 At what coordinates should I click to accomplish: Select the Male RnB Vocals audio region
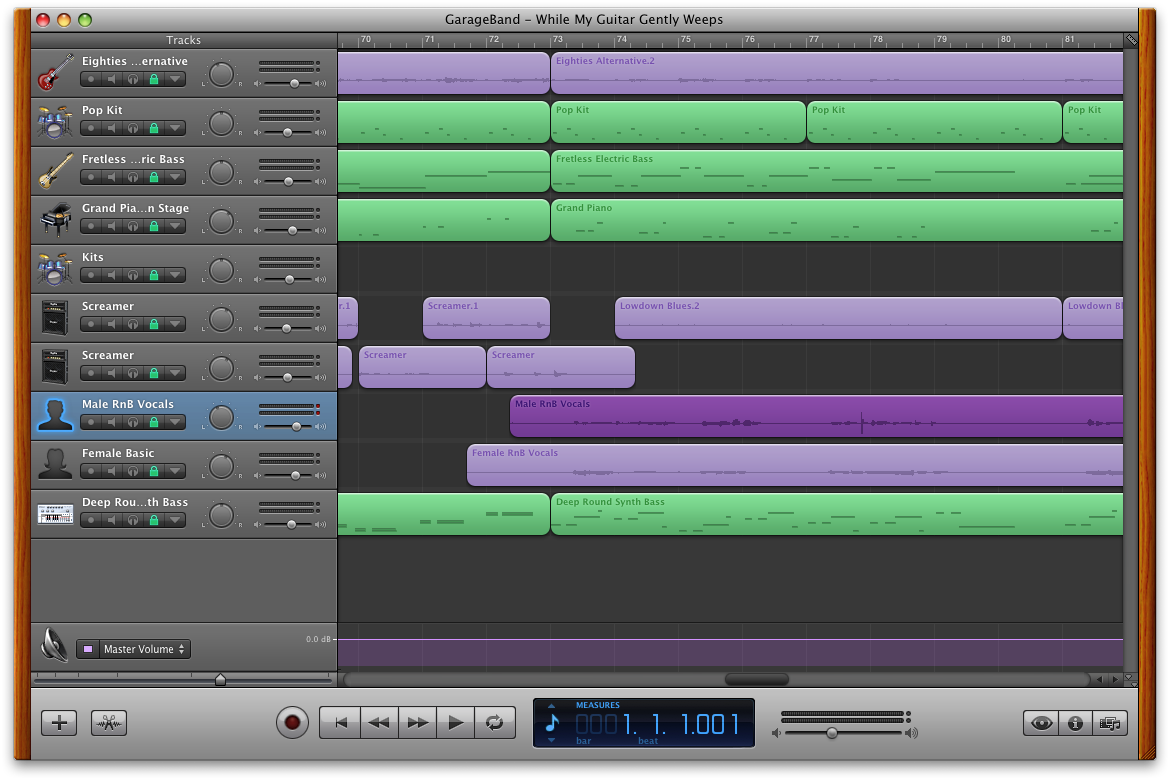[x=816, y=416]
